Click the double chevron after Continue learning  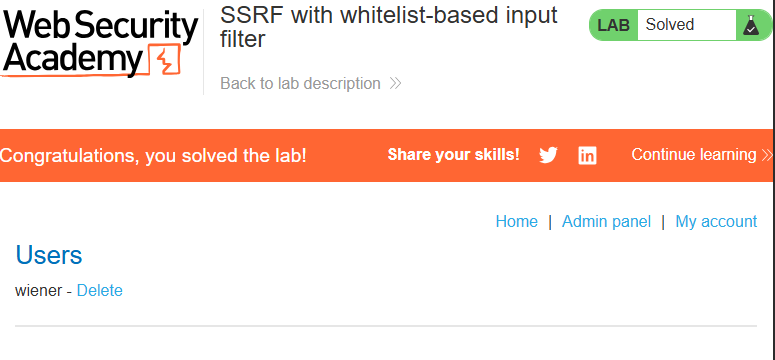[767, 155]
